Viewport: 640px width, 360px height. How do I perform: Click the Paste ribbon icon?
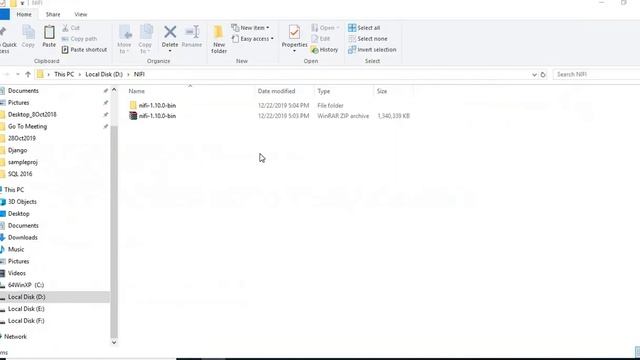tap(49, 36)
